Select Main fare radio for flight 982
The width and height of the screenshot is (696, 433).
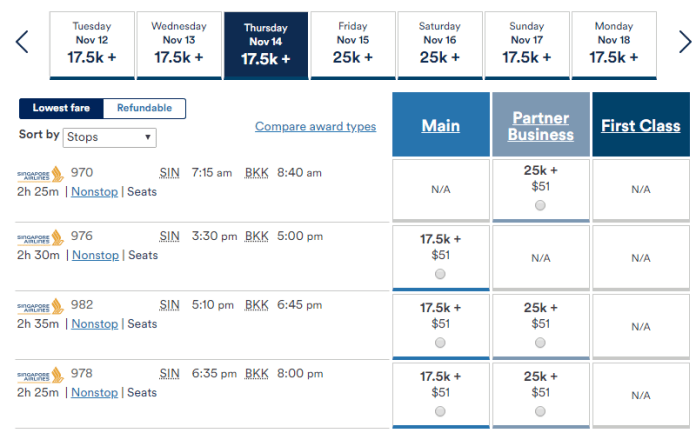(x=440, y=342)
